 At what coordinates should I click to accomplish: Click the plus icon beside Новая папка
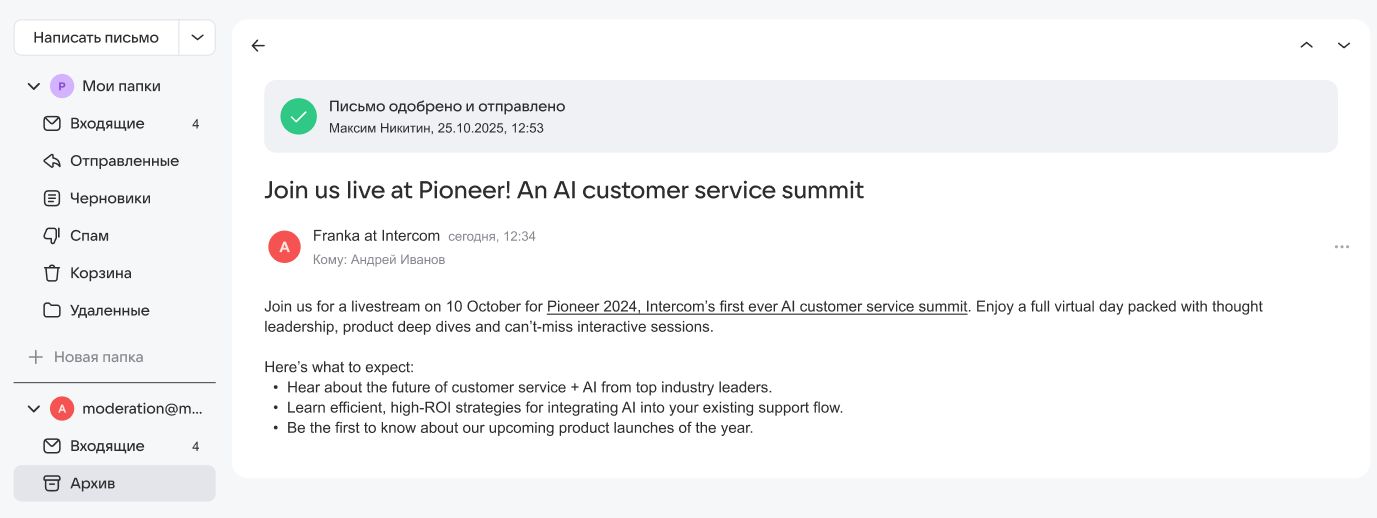pos(36,357)
